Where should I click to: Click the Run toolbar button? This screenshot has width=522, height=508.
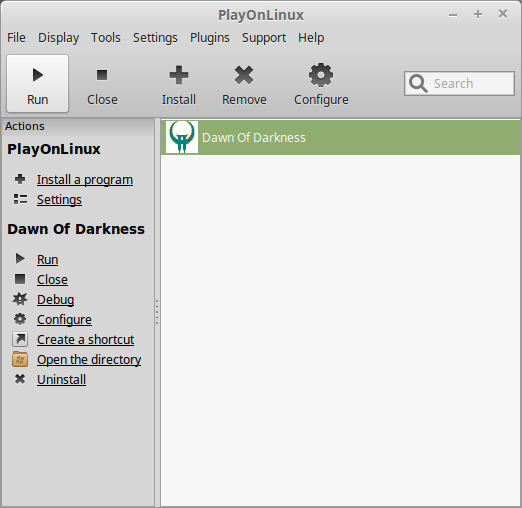pos(37,83)
